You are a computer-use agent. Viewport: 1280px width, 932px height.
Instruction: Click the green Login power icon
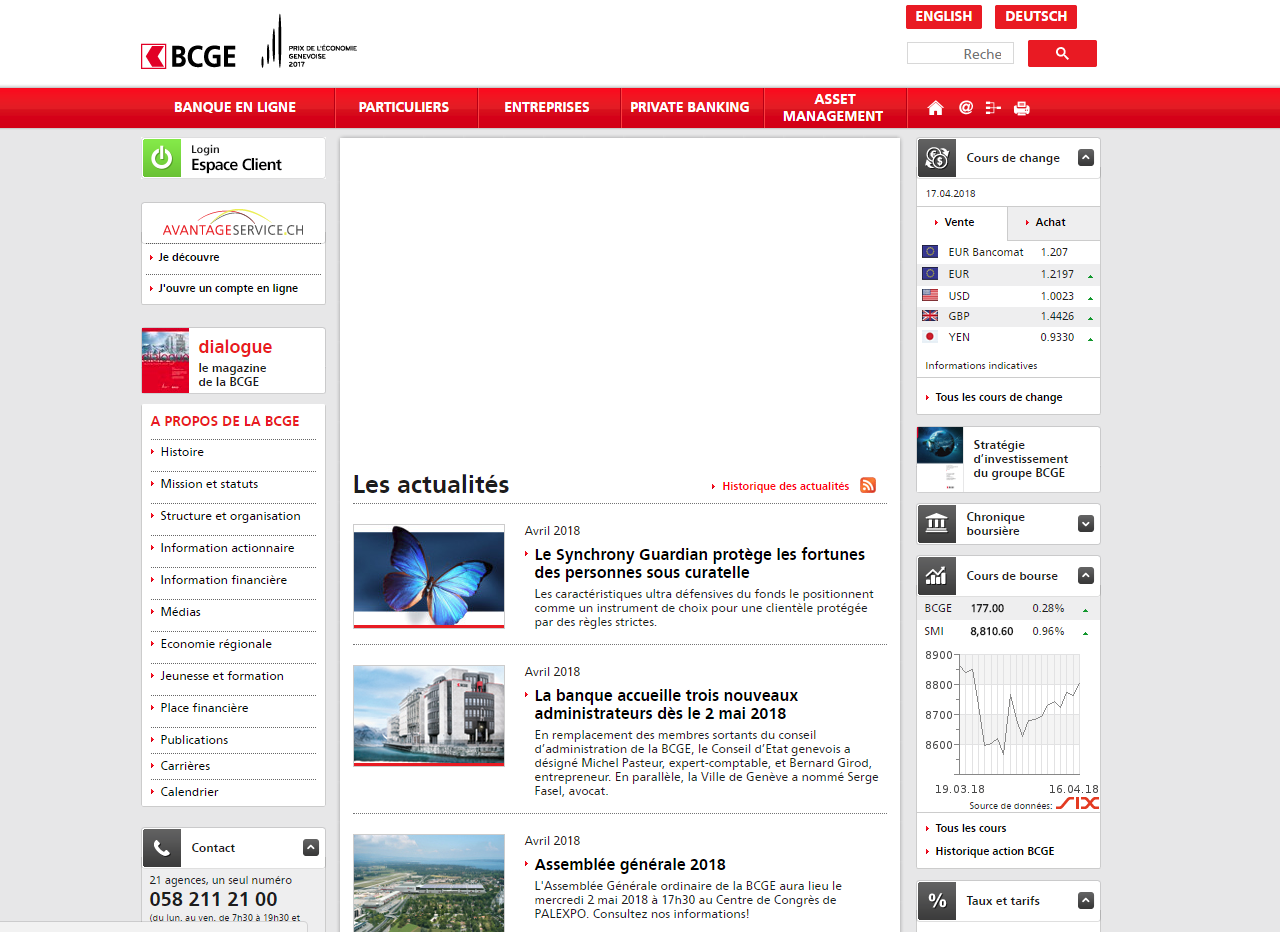162,158
